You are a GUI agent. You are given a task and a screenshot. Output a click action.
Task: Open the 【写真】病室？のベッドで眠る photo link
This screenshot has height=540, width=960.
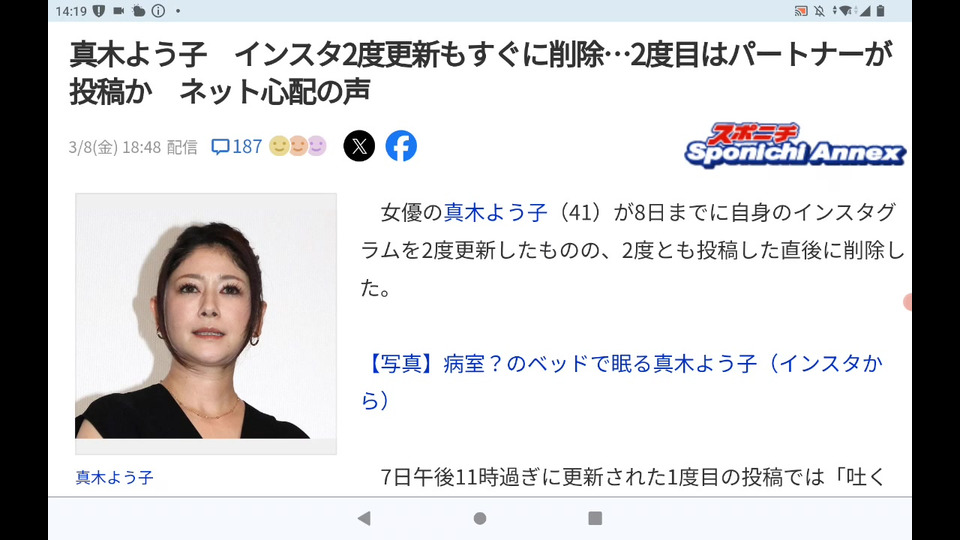coord(621,381)
